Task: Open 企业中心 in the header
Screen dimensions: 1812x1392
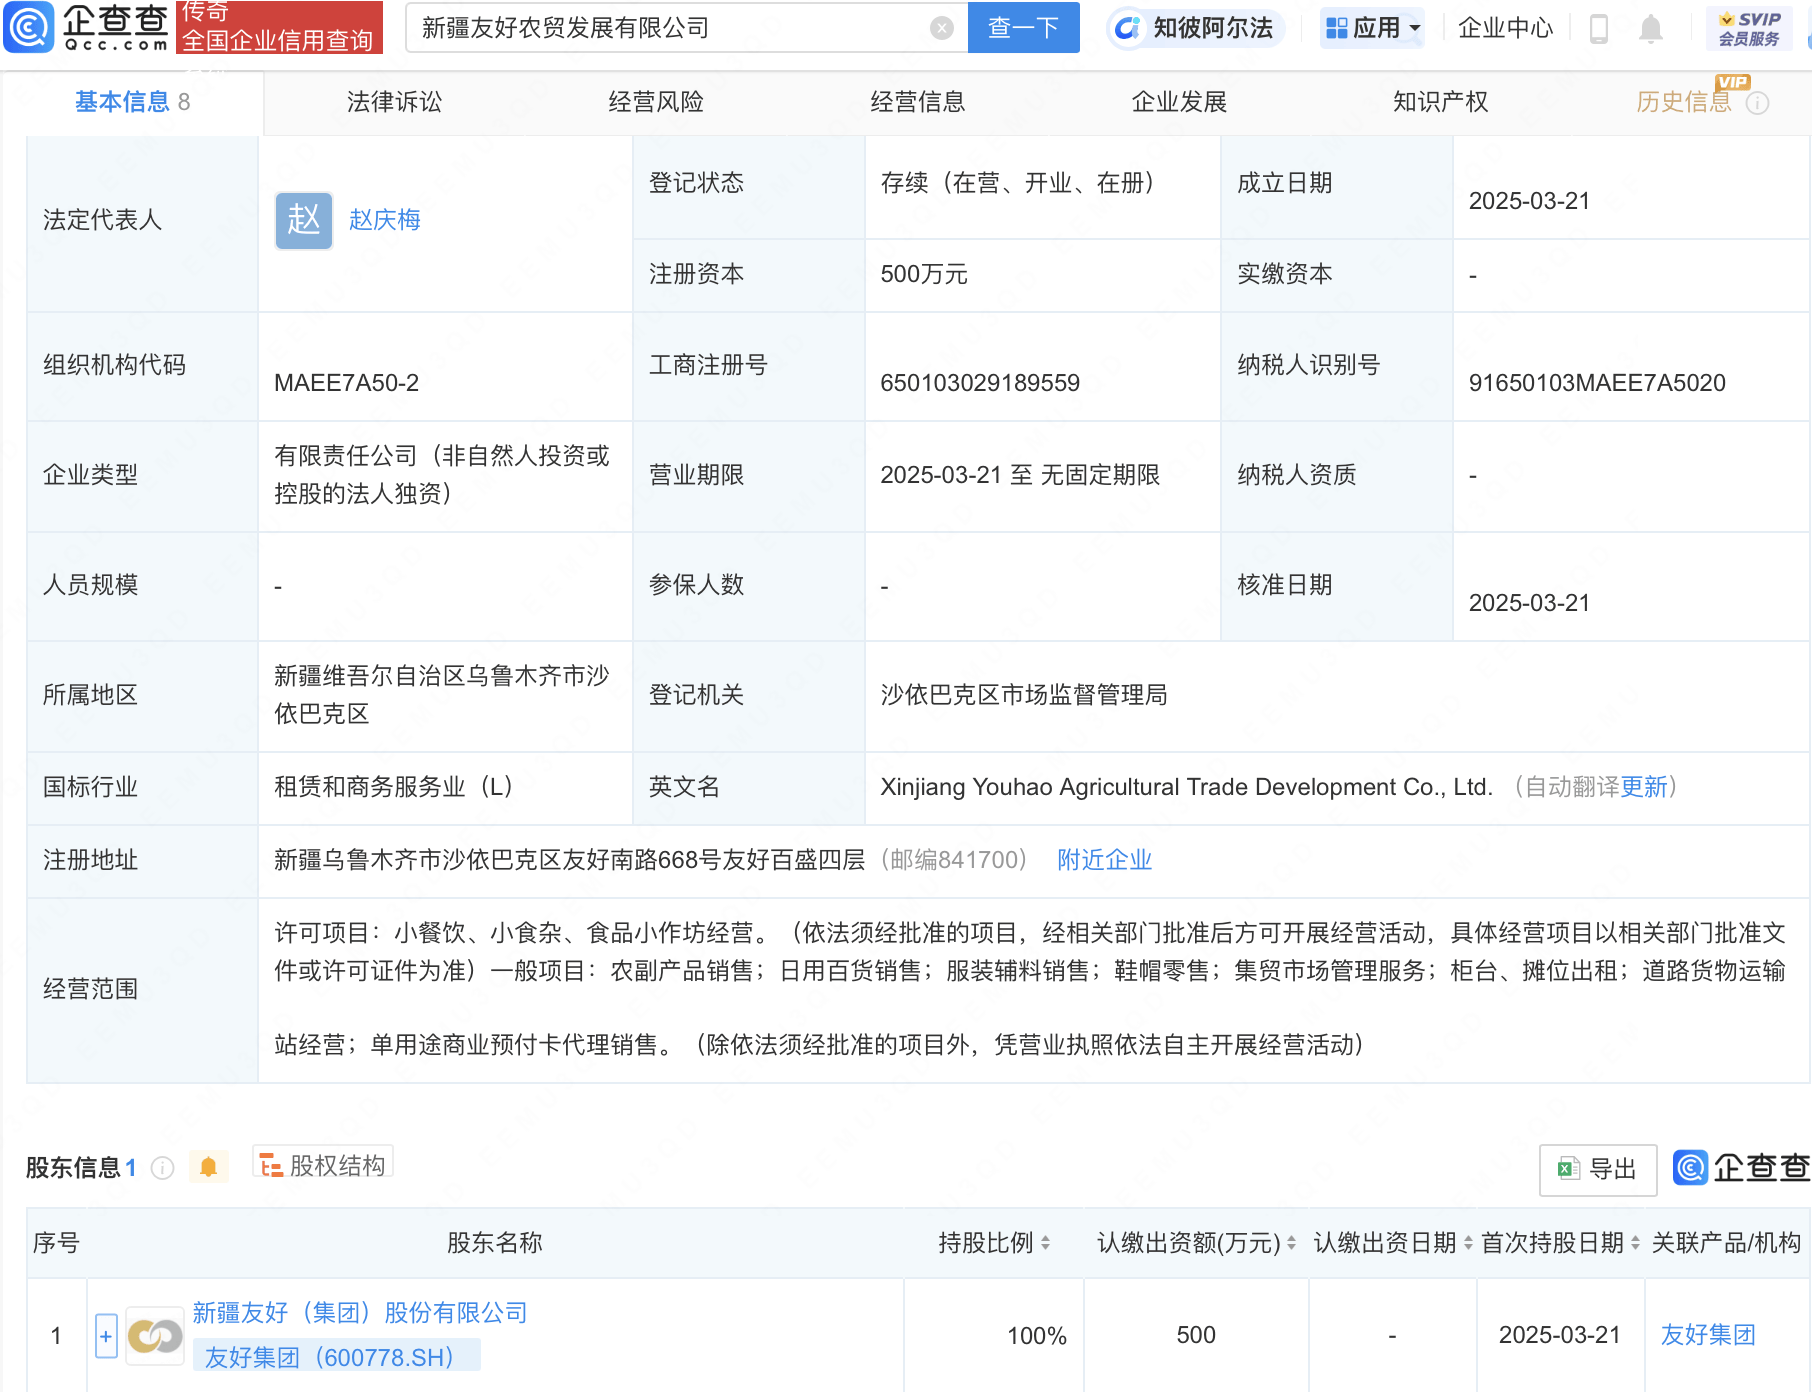Action: [x=1505, y=28]
